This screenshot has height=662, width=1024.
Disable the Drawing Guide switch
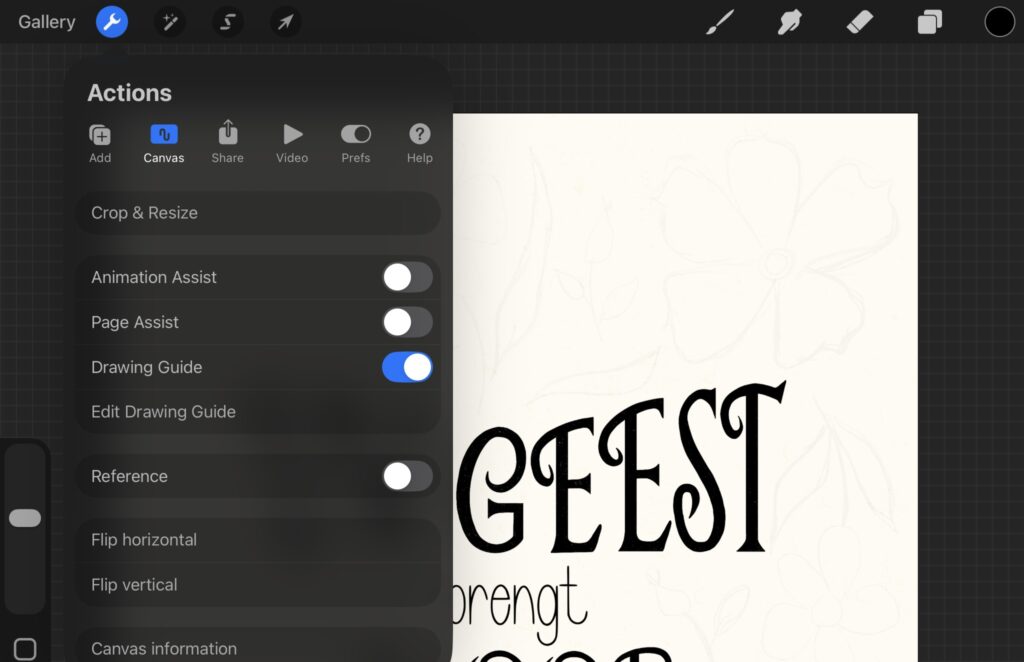coord(407,367)
